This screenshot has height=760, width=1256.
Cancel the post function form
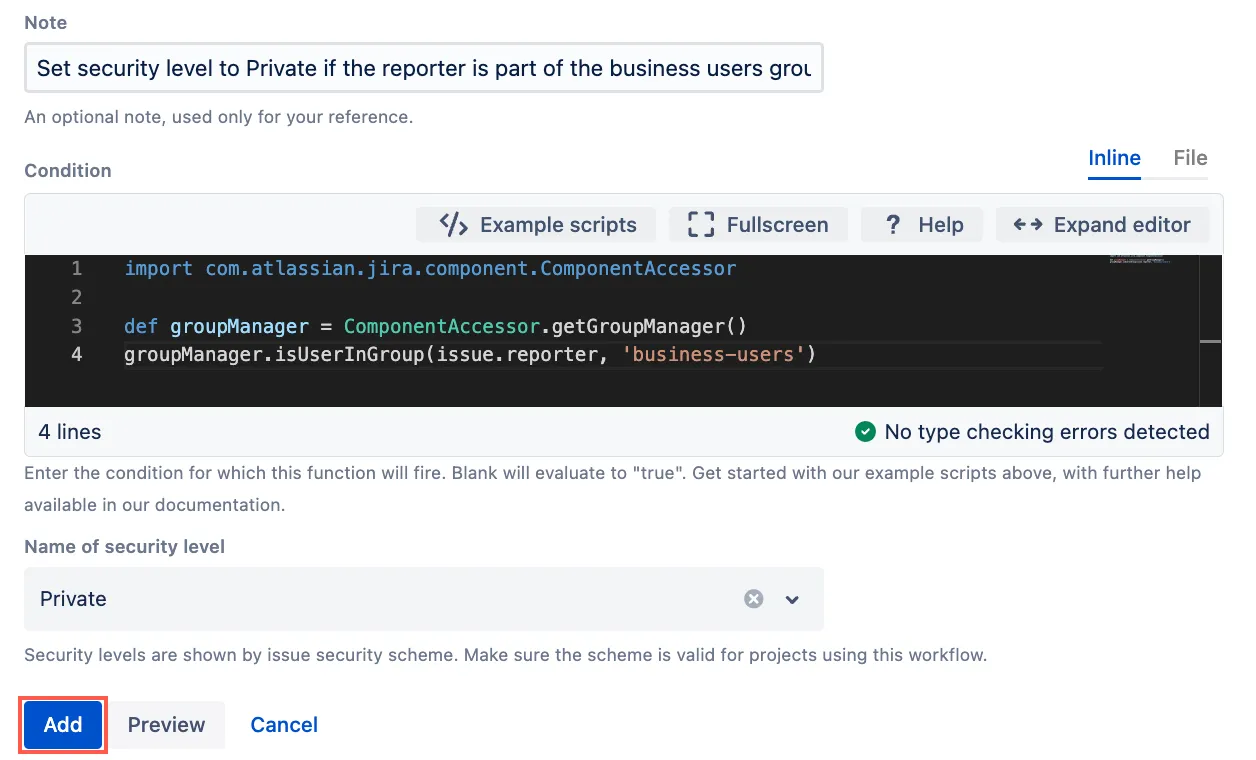tap(284, 725)
